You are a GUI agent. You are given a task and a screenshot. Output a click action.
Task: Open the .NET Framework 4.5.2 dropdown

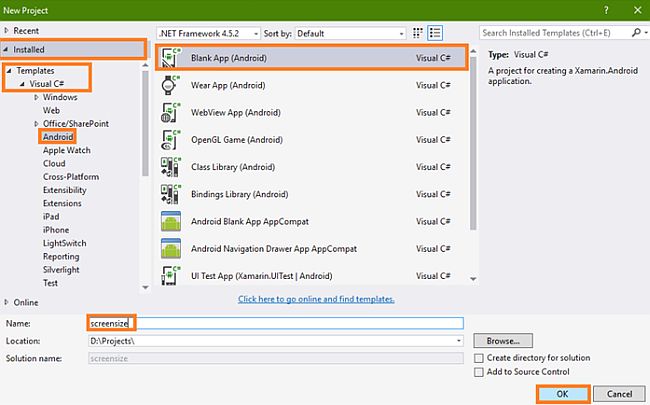pos(209,34)
